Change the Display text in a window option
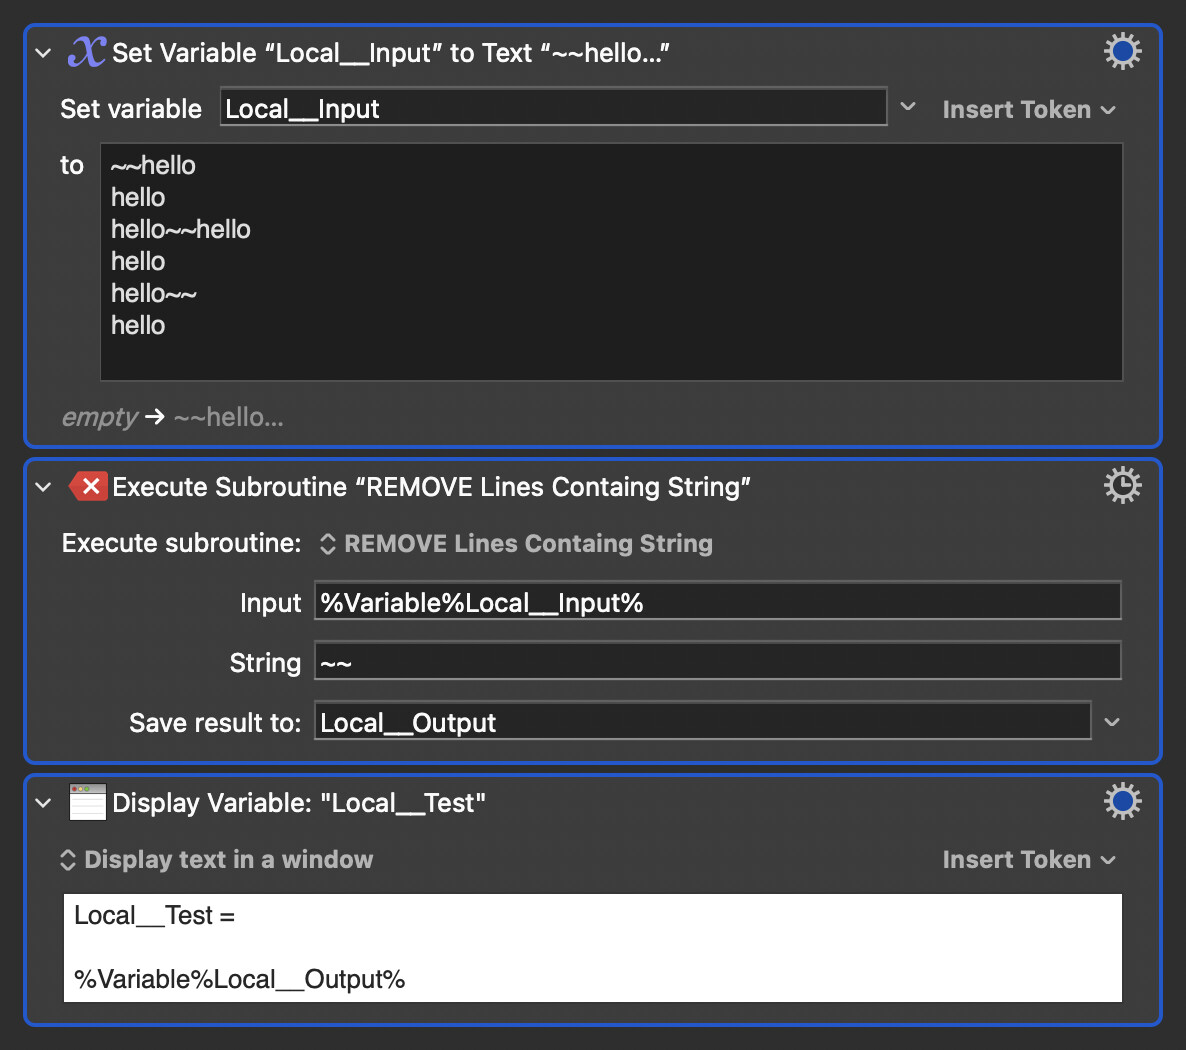1186x1050 pixels. (x=216, y=859)
